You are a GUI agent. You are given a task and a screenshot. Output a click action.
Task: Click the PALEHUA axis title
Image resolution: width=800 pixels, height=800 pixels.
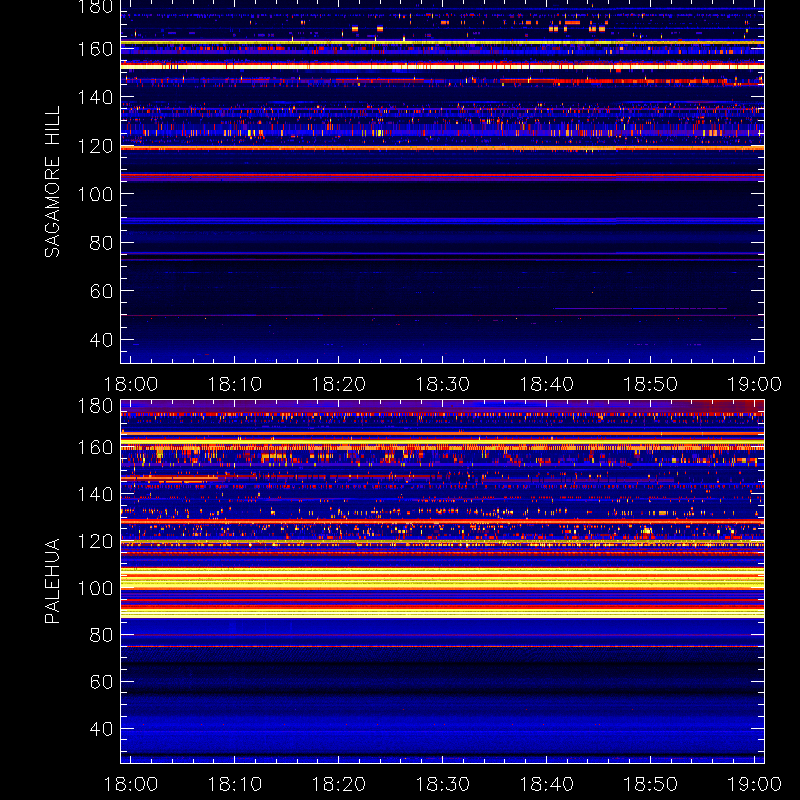pos(52,581)
